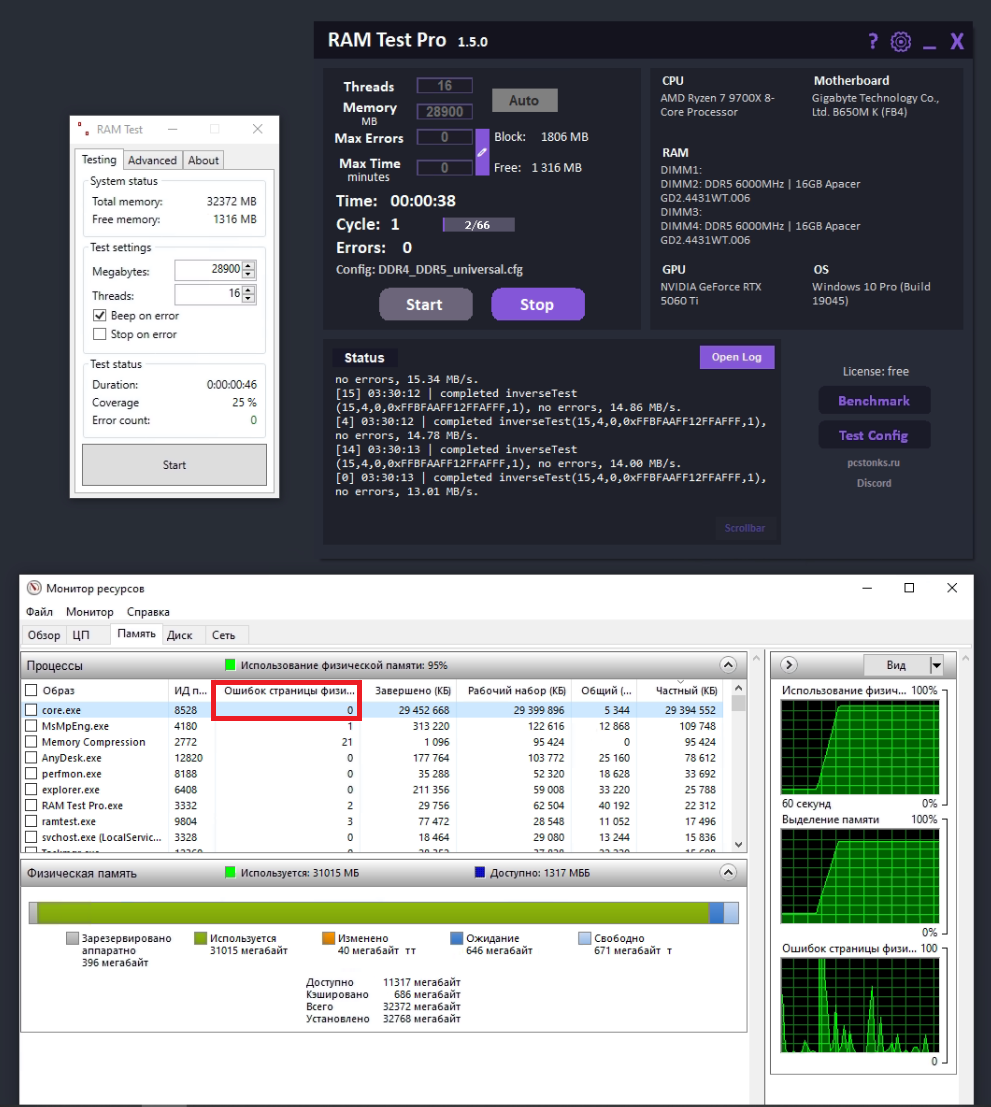
Task: Open the About tab in RAM Test
Action: point(203,160)
